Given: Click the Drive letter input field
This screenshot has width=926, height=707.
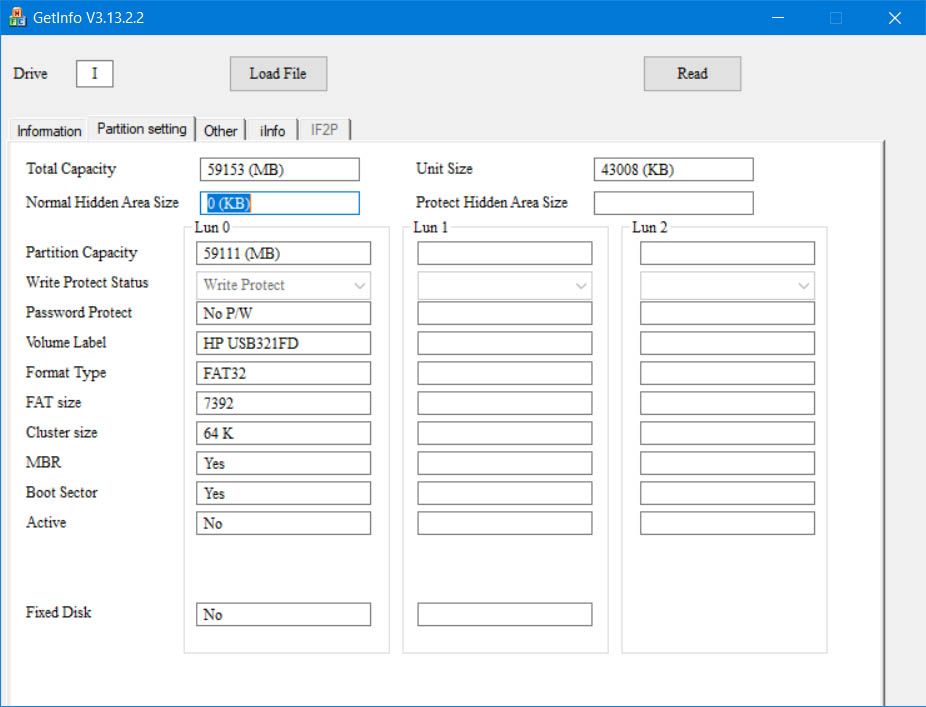Looking at the screenshot, I should (x=94, y=74).
